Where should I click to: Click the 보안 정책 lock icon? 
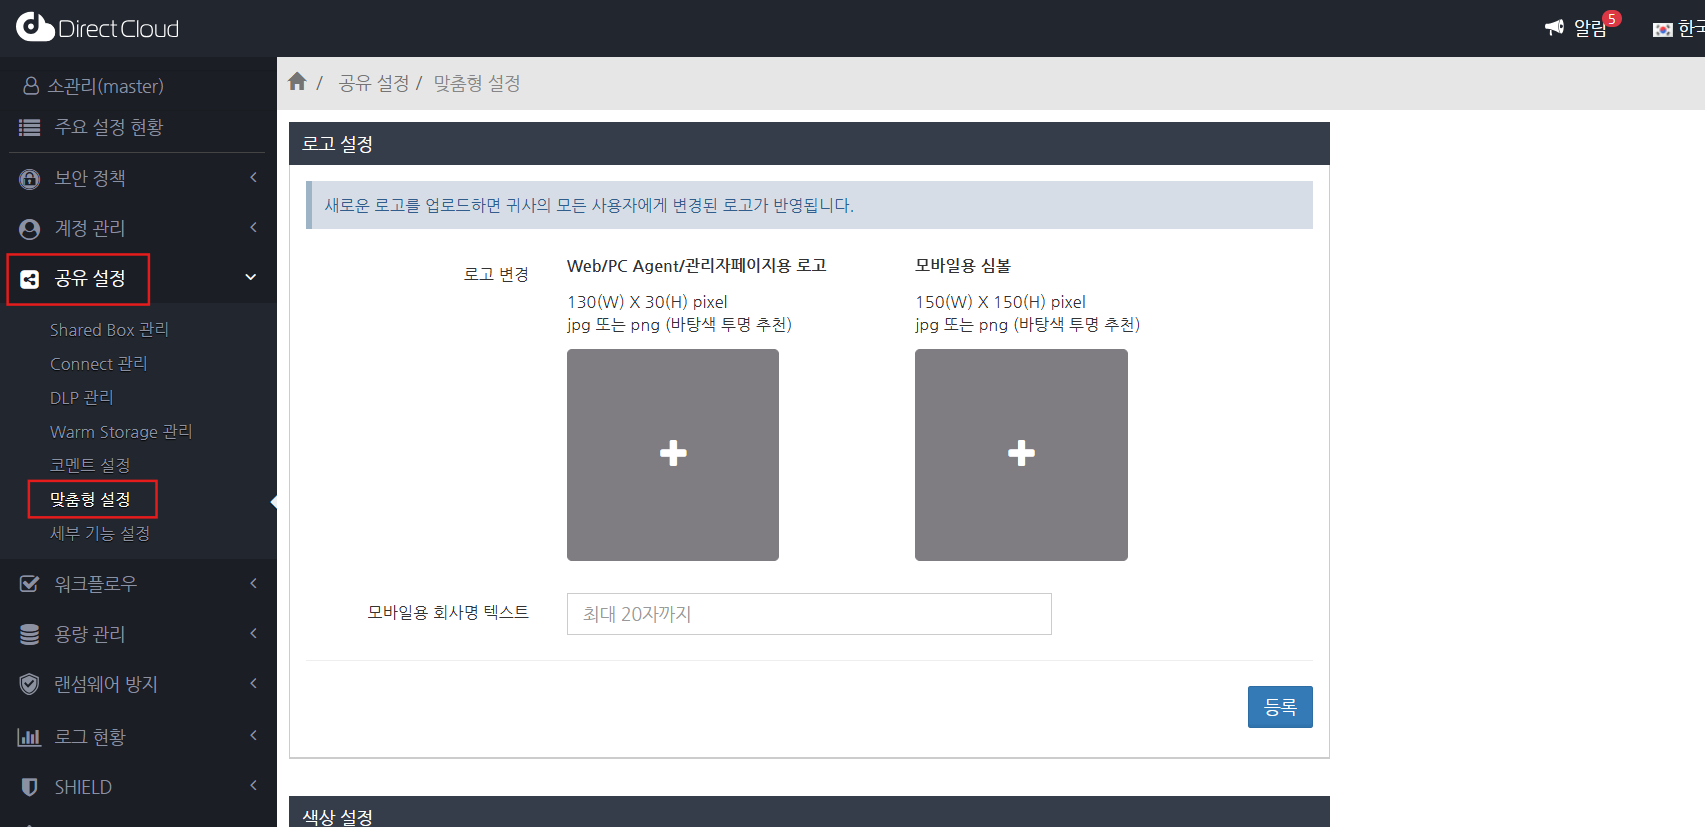click(x=30, y=179)
